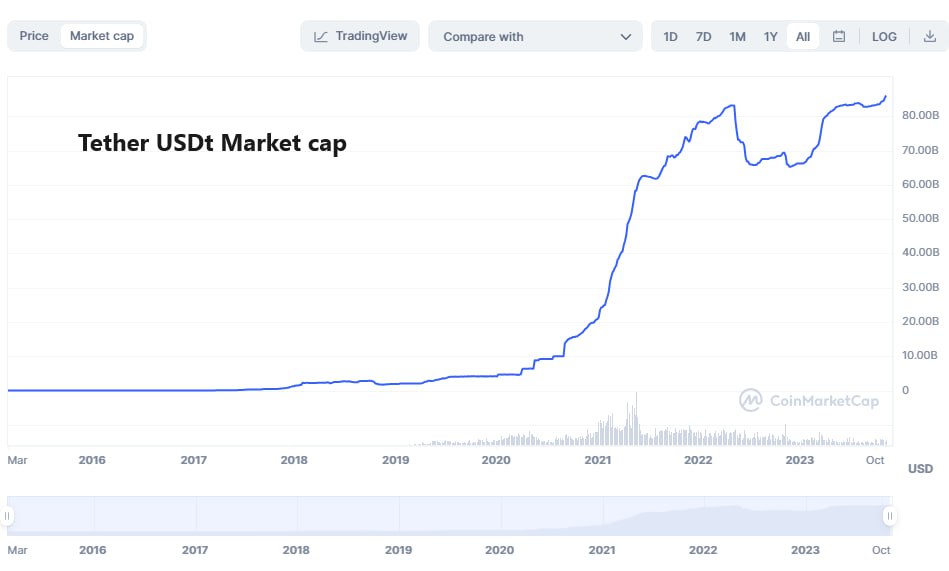This screenshot has height=571, width=949.
Task: Switch to the Price view
Action: (x=34, y=36)
